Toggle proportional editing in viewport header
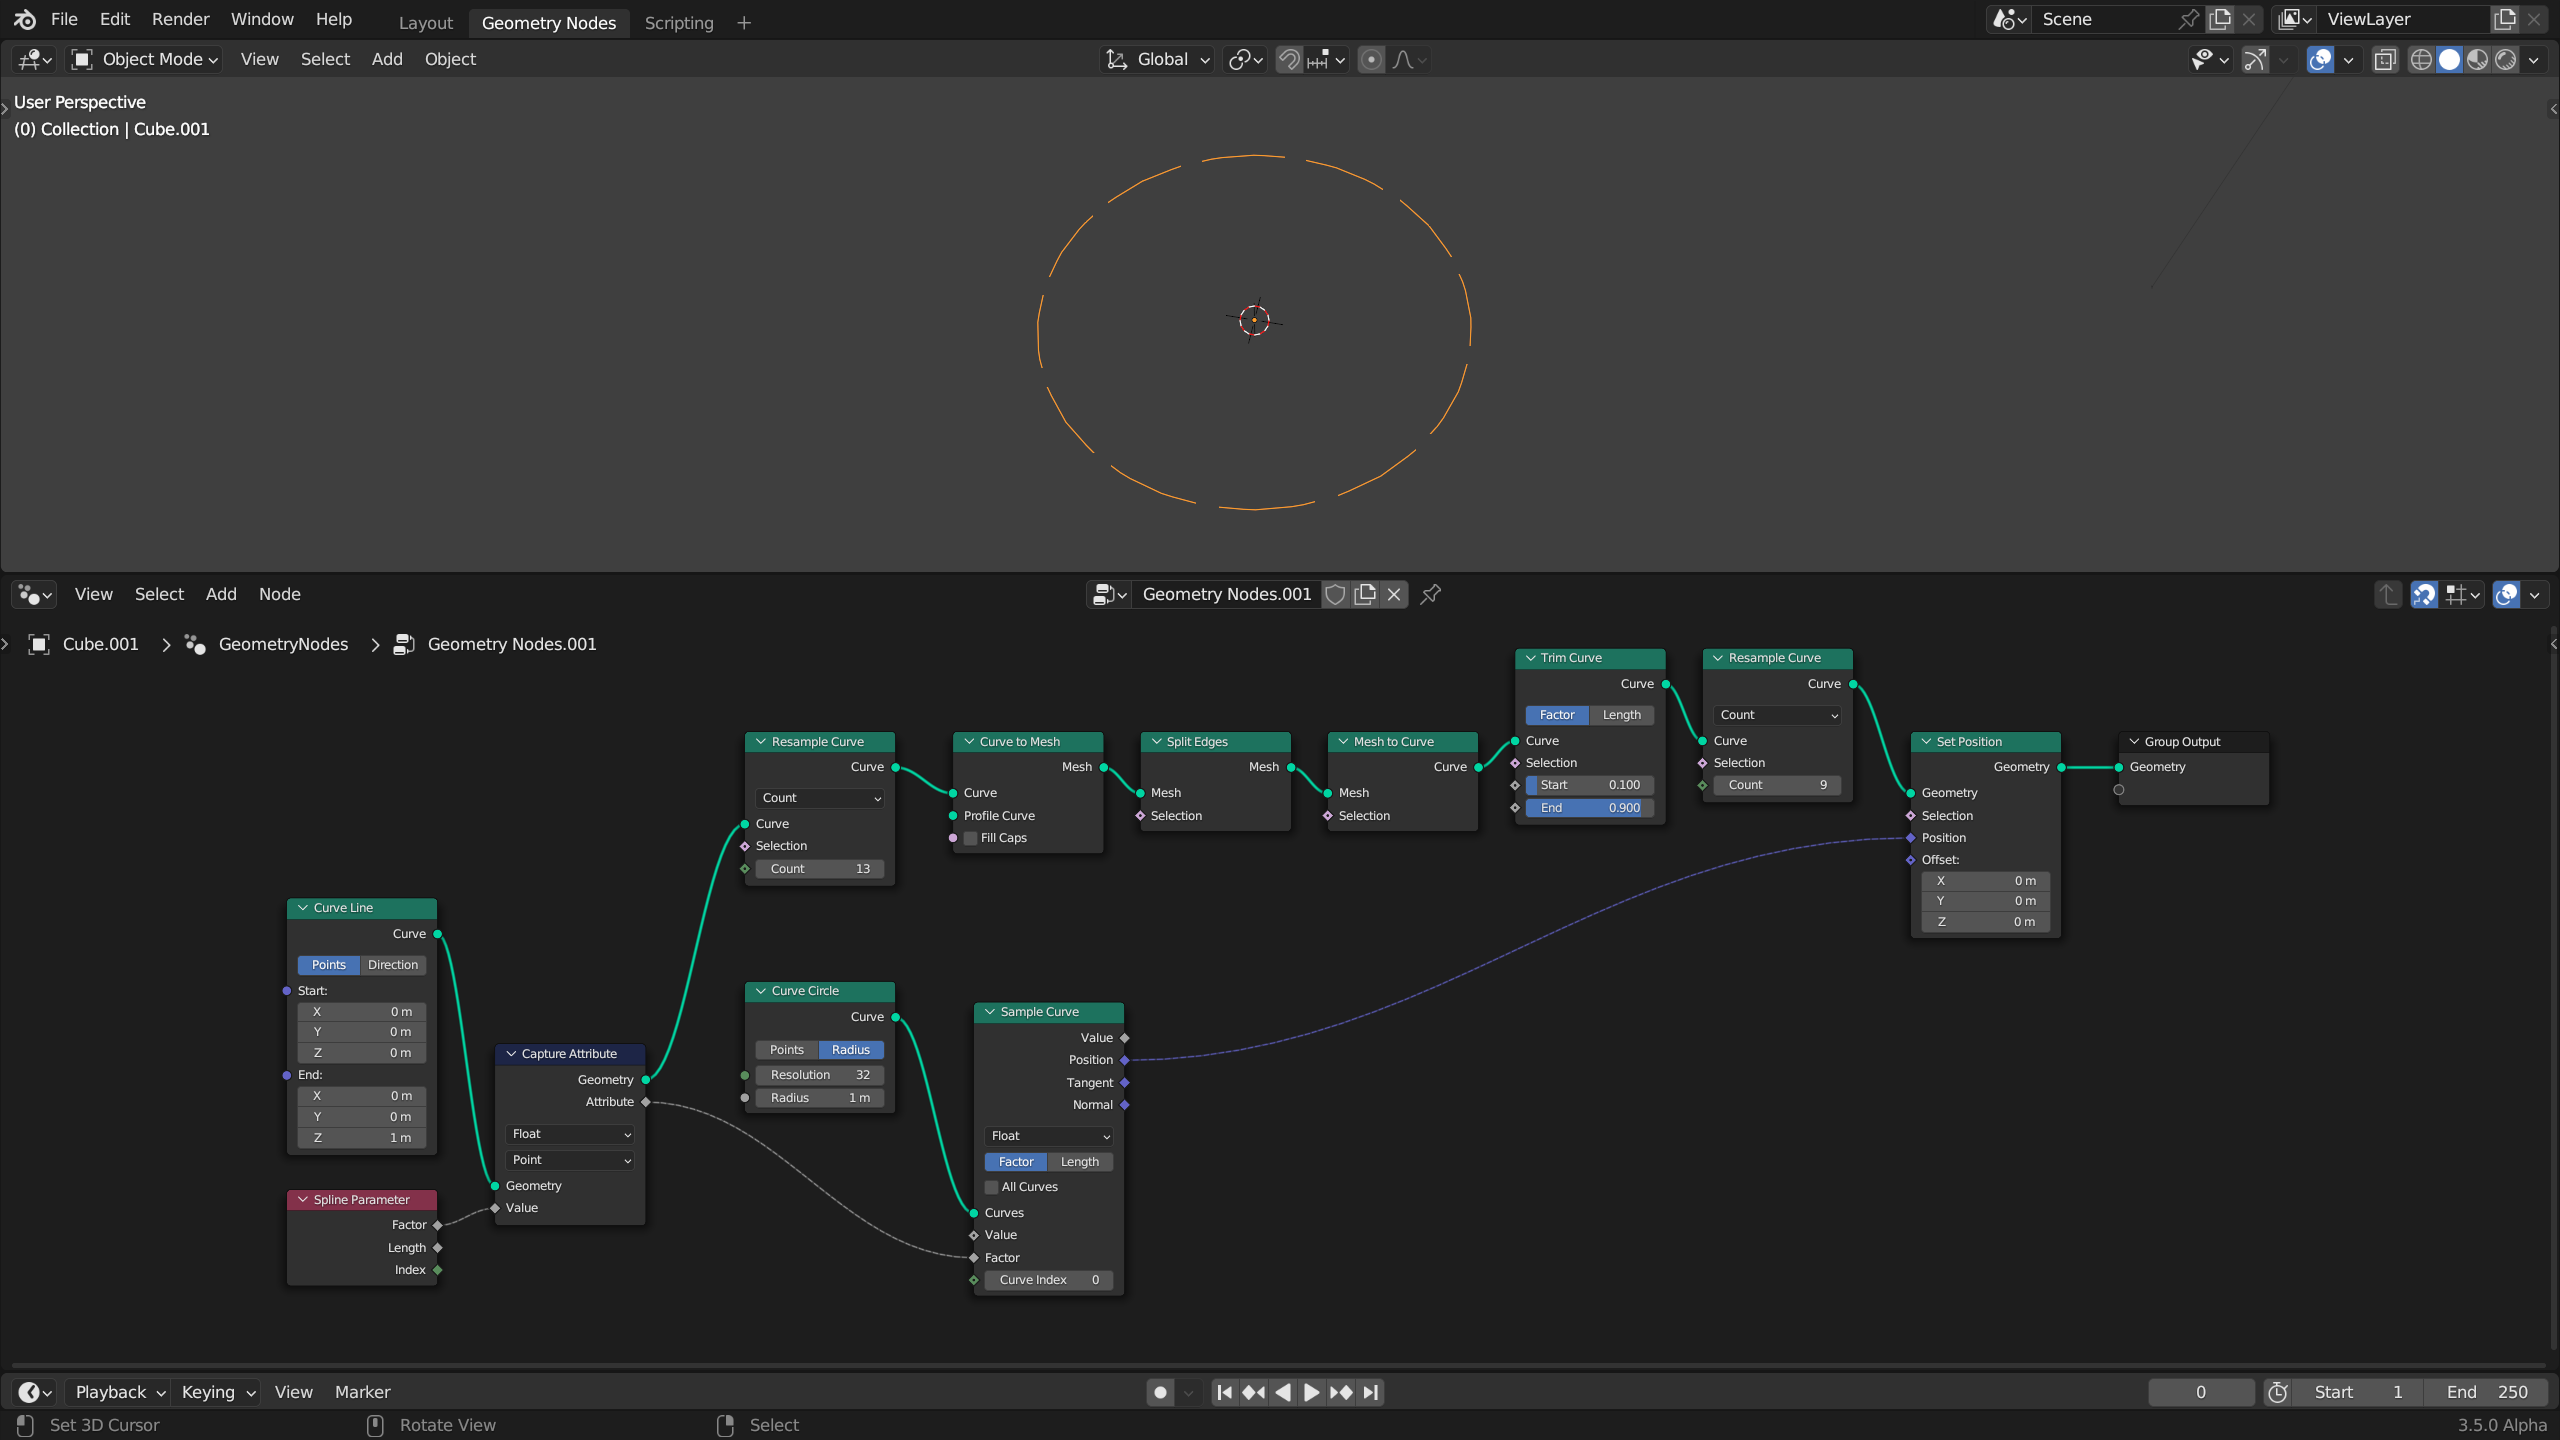Screen dimensions: 2560x1440 click(x=1372, y=59)
